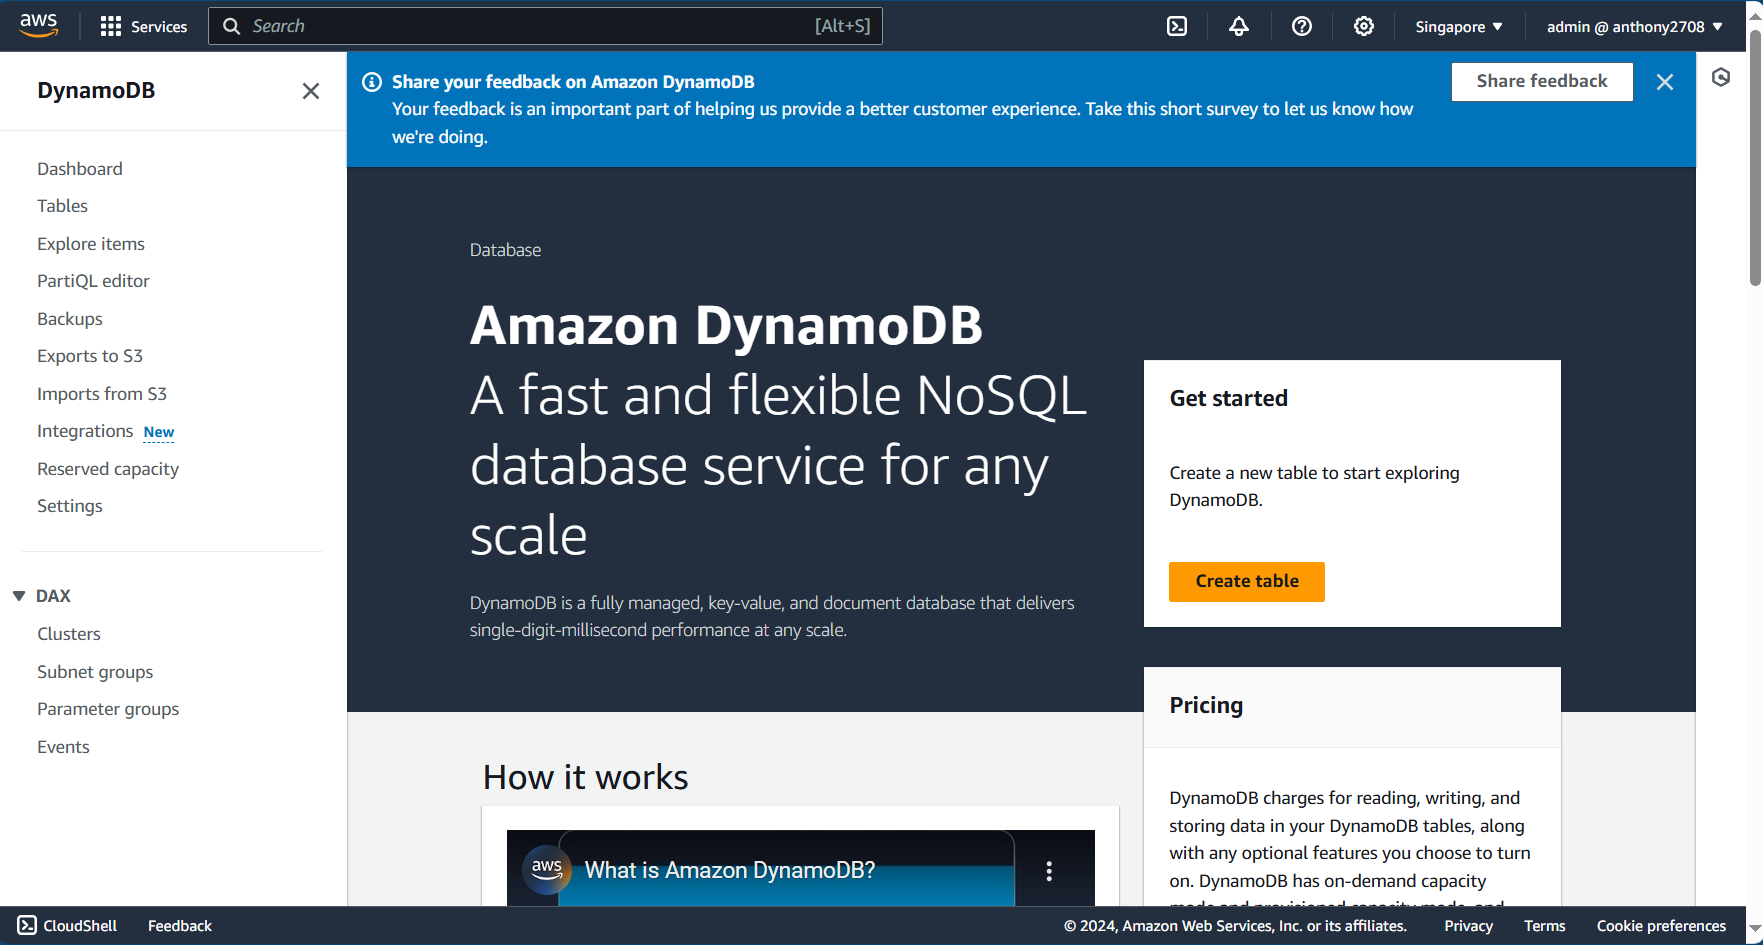Open Integrations page
Viewport: 1763px width, 945px height.
point(85,431)
